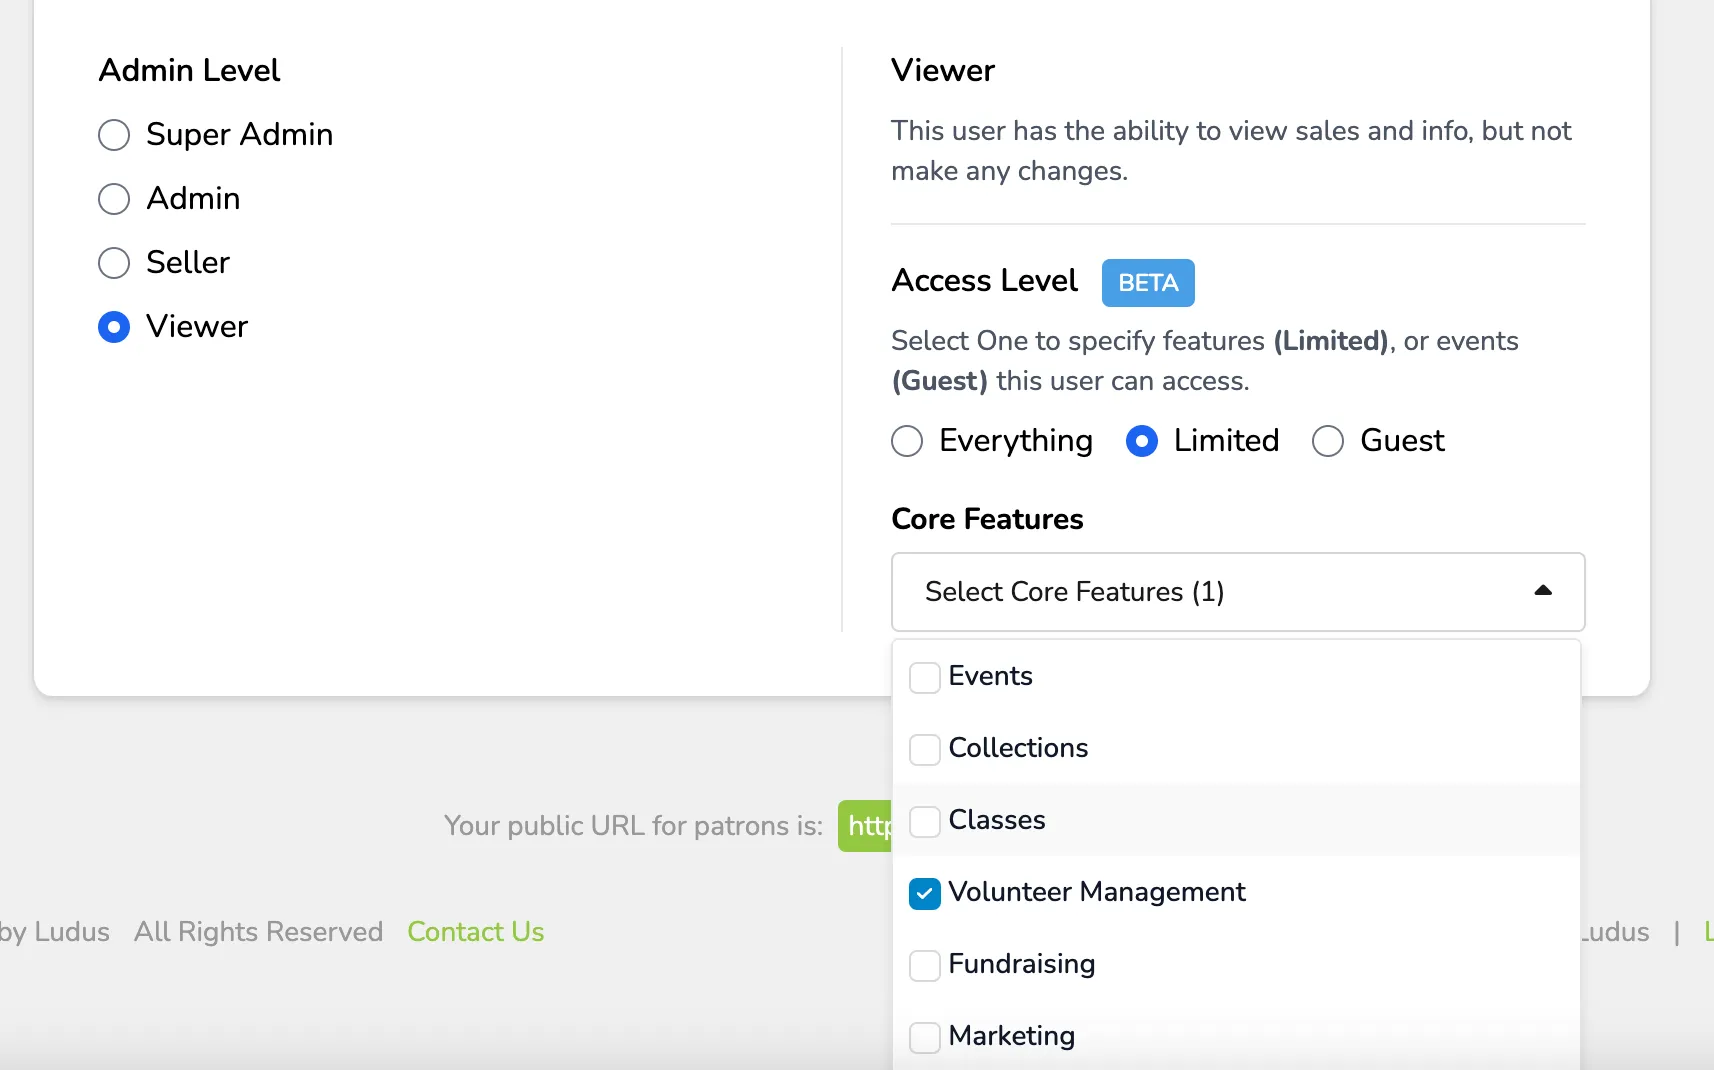The height and width of the screenshot is (1070, 1714).
Task: Click the green public URL link
Action: tap(865, 826)
